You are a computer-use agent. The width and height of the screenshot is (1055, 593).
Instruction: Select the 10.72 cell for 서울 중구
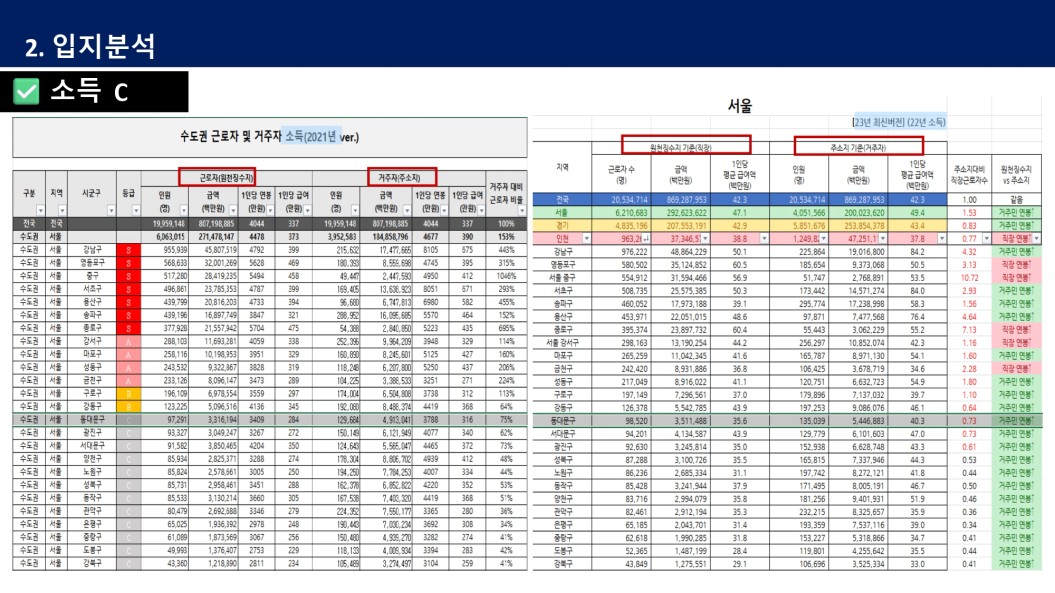pos(970,278)
